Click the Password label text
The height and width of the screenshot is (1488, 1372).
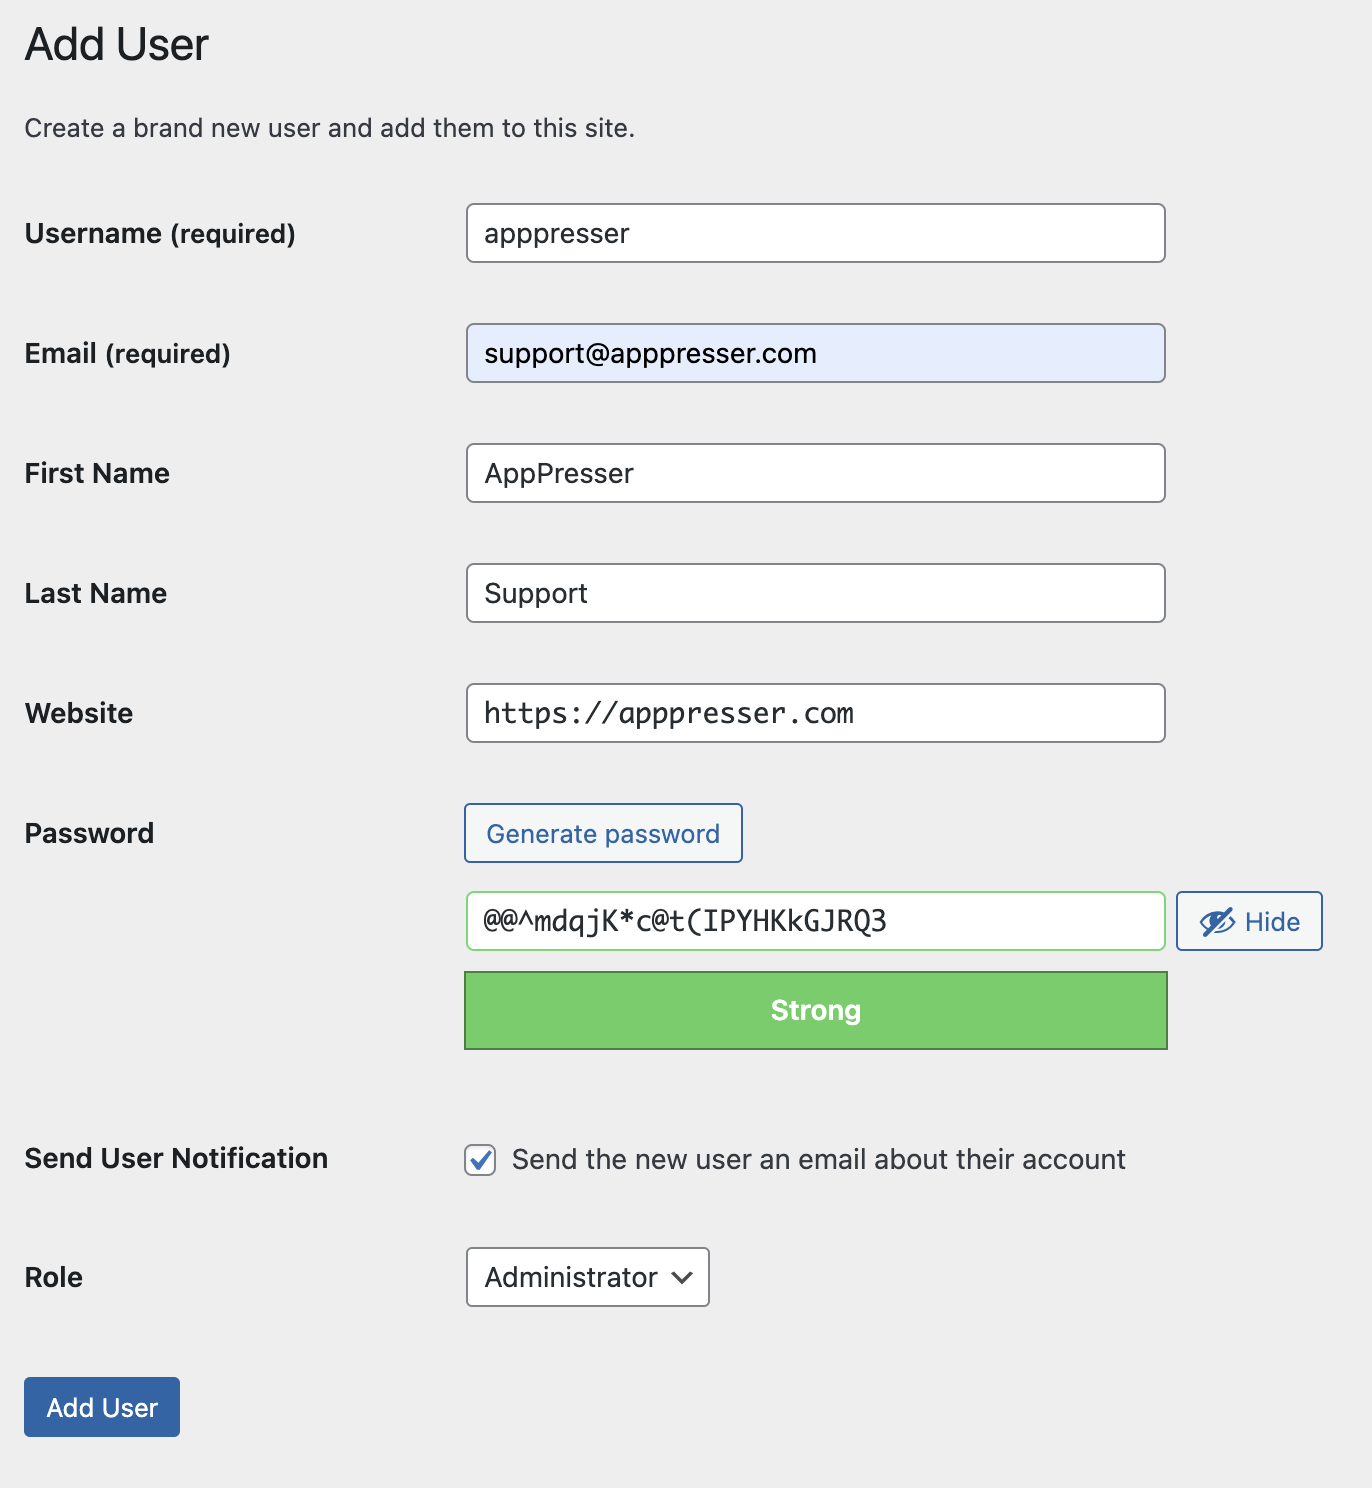point(89,833)
